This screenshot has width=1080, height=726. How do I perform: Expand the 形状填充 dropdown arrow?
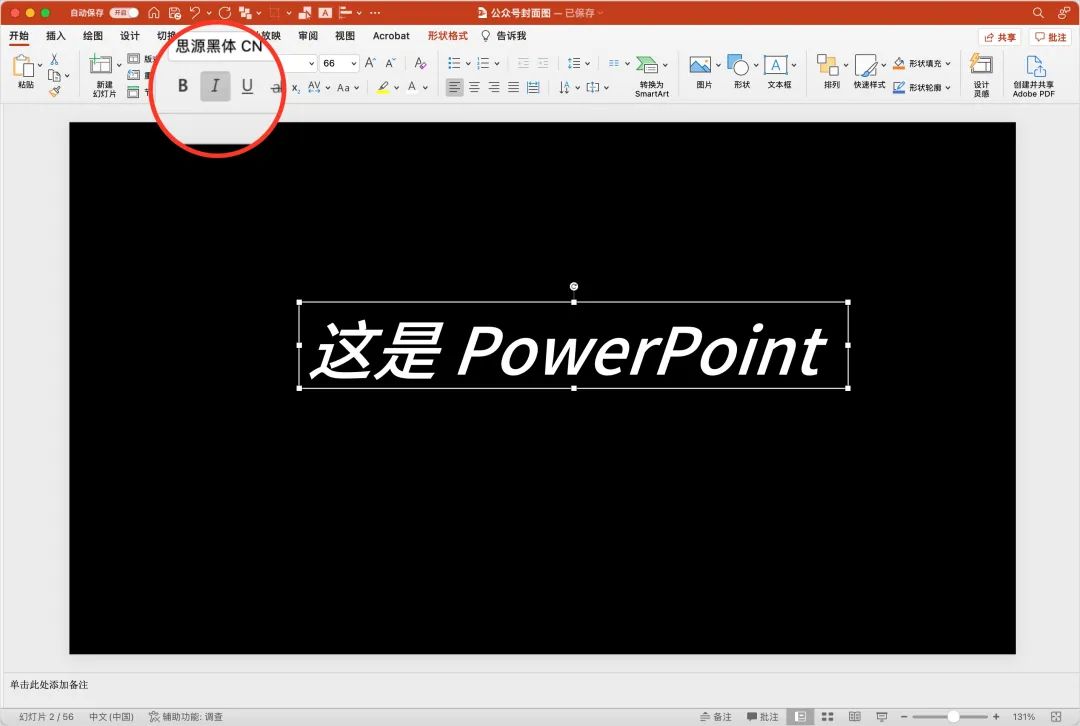point(948,63)
